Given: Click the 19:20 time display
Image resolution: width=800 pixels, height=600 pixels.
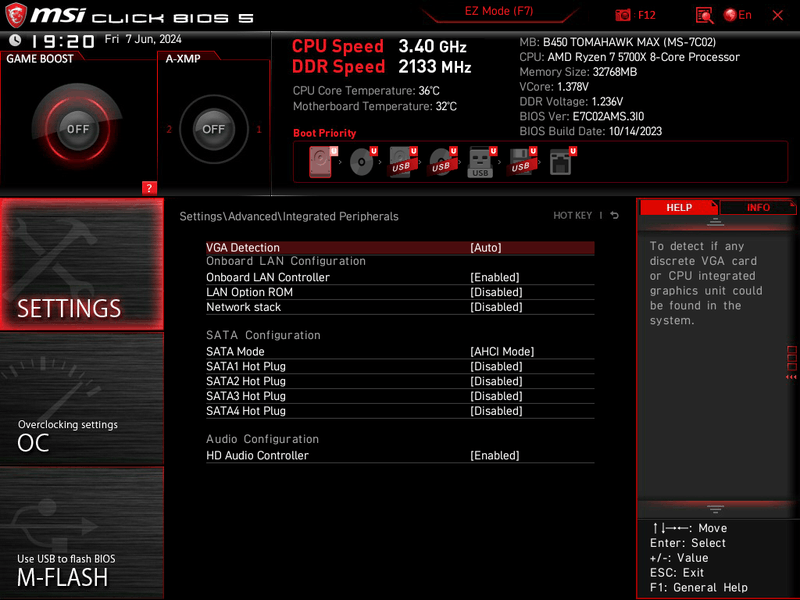Looking at the screenshot, I should click(63, 41).
